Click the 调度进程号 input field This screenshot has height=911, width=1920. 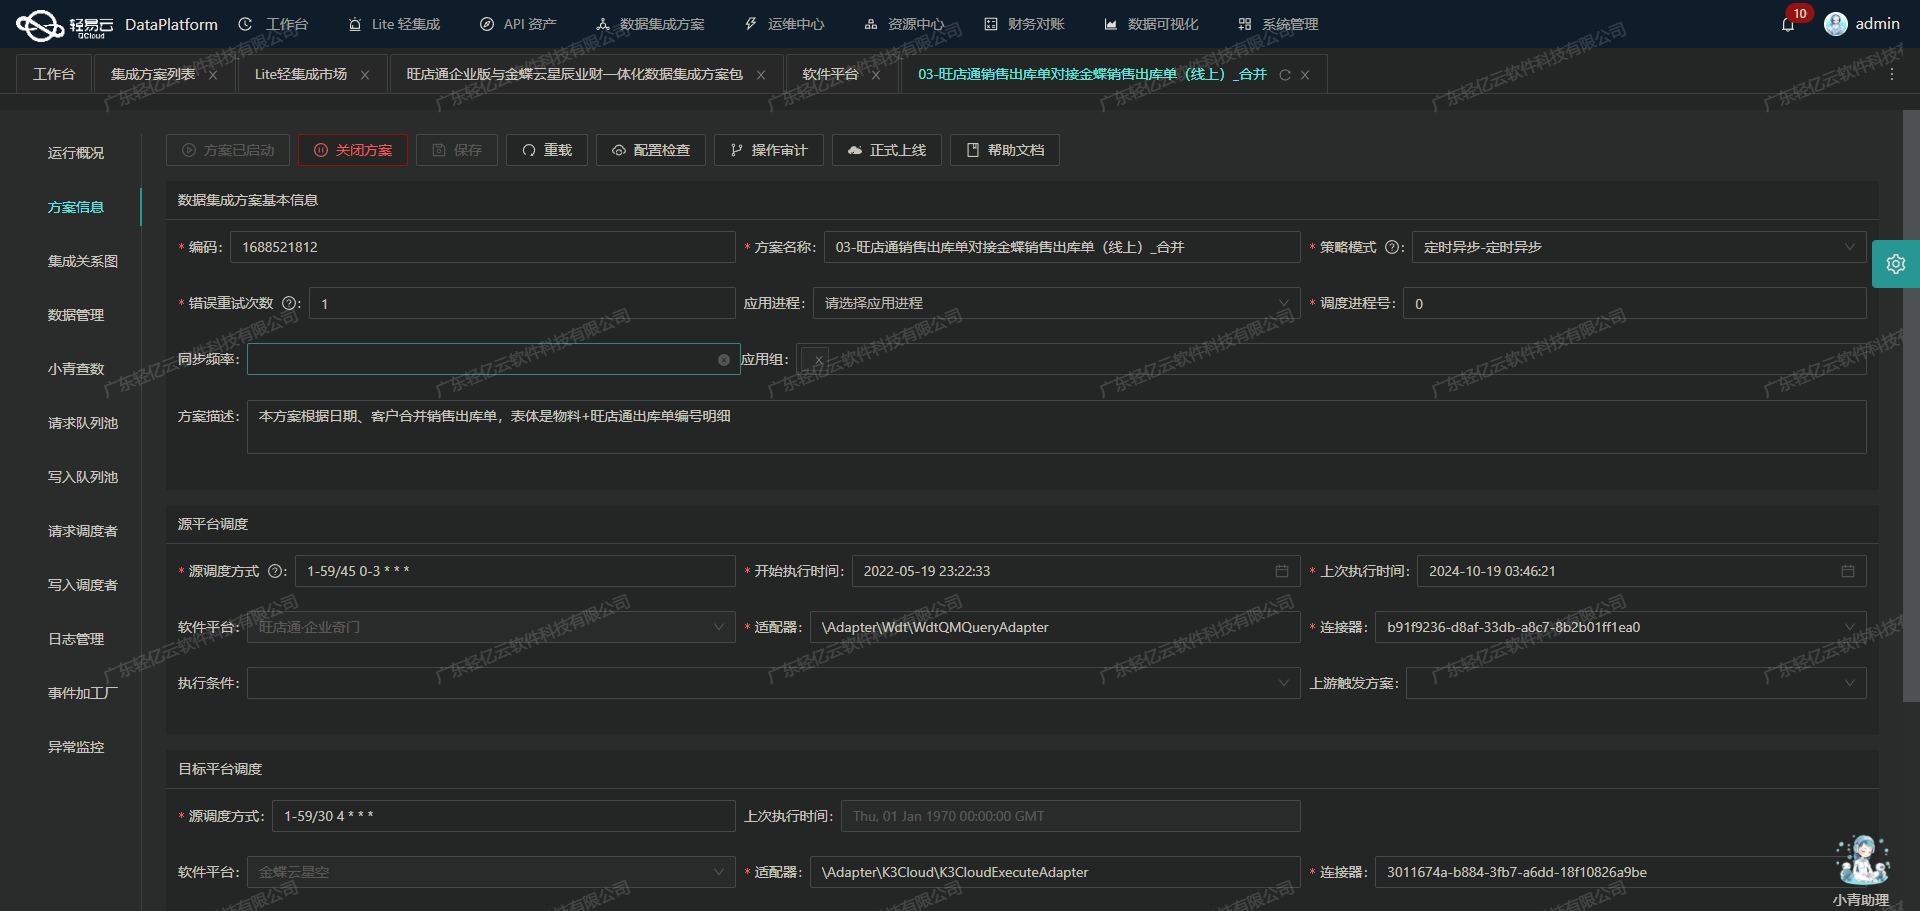[x=1635, y=303]
